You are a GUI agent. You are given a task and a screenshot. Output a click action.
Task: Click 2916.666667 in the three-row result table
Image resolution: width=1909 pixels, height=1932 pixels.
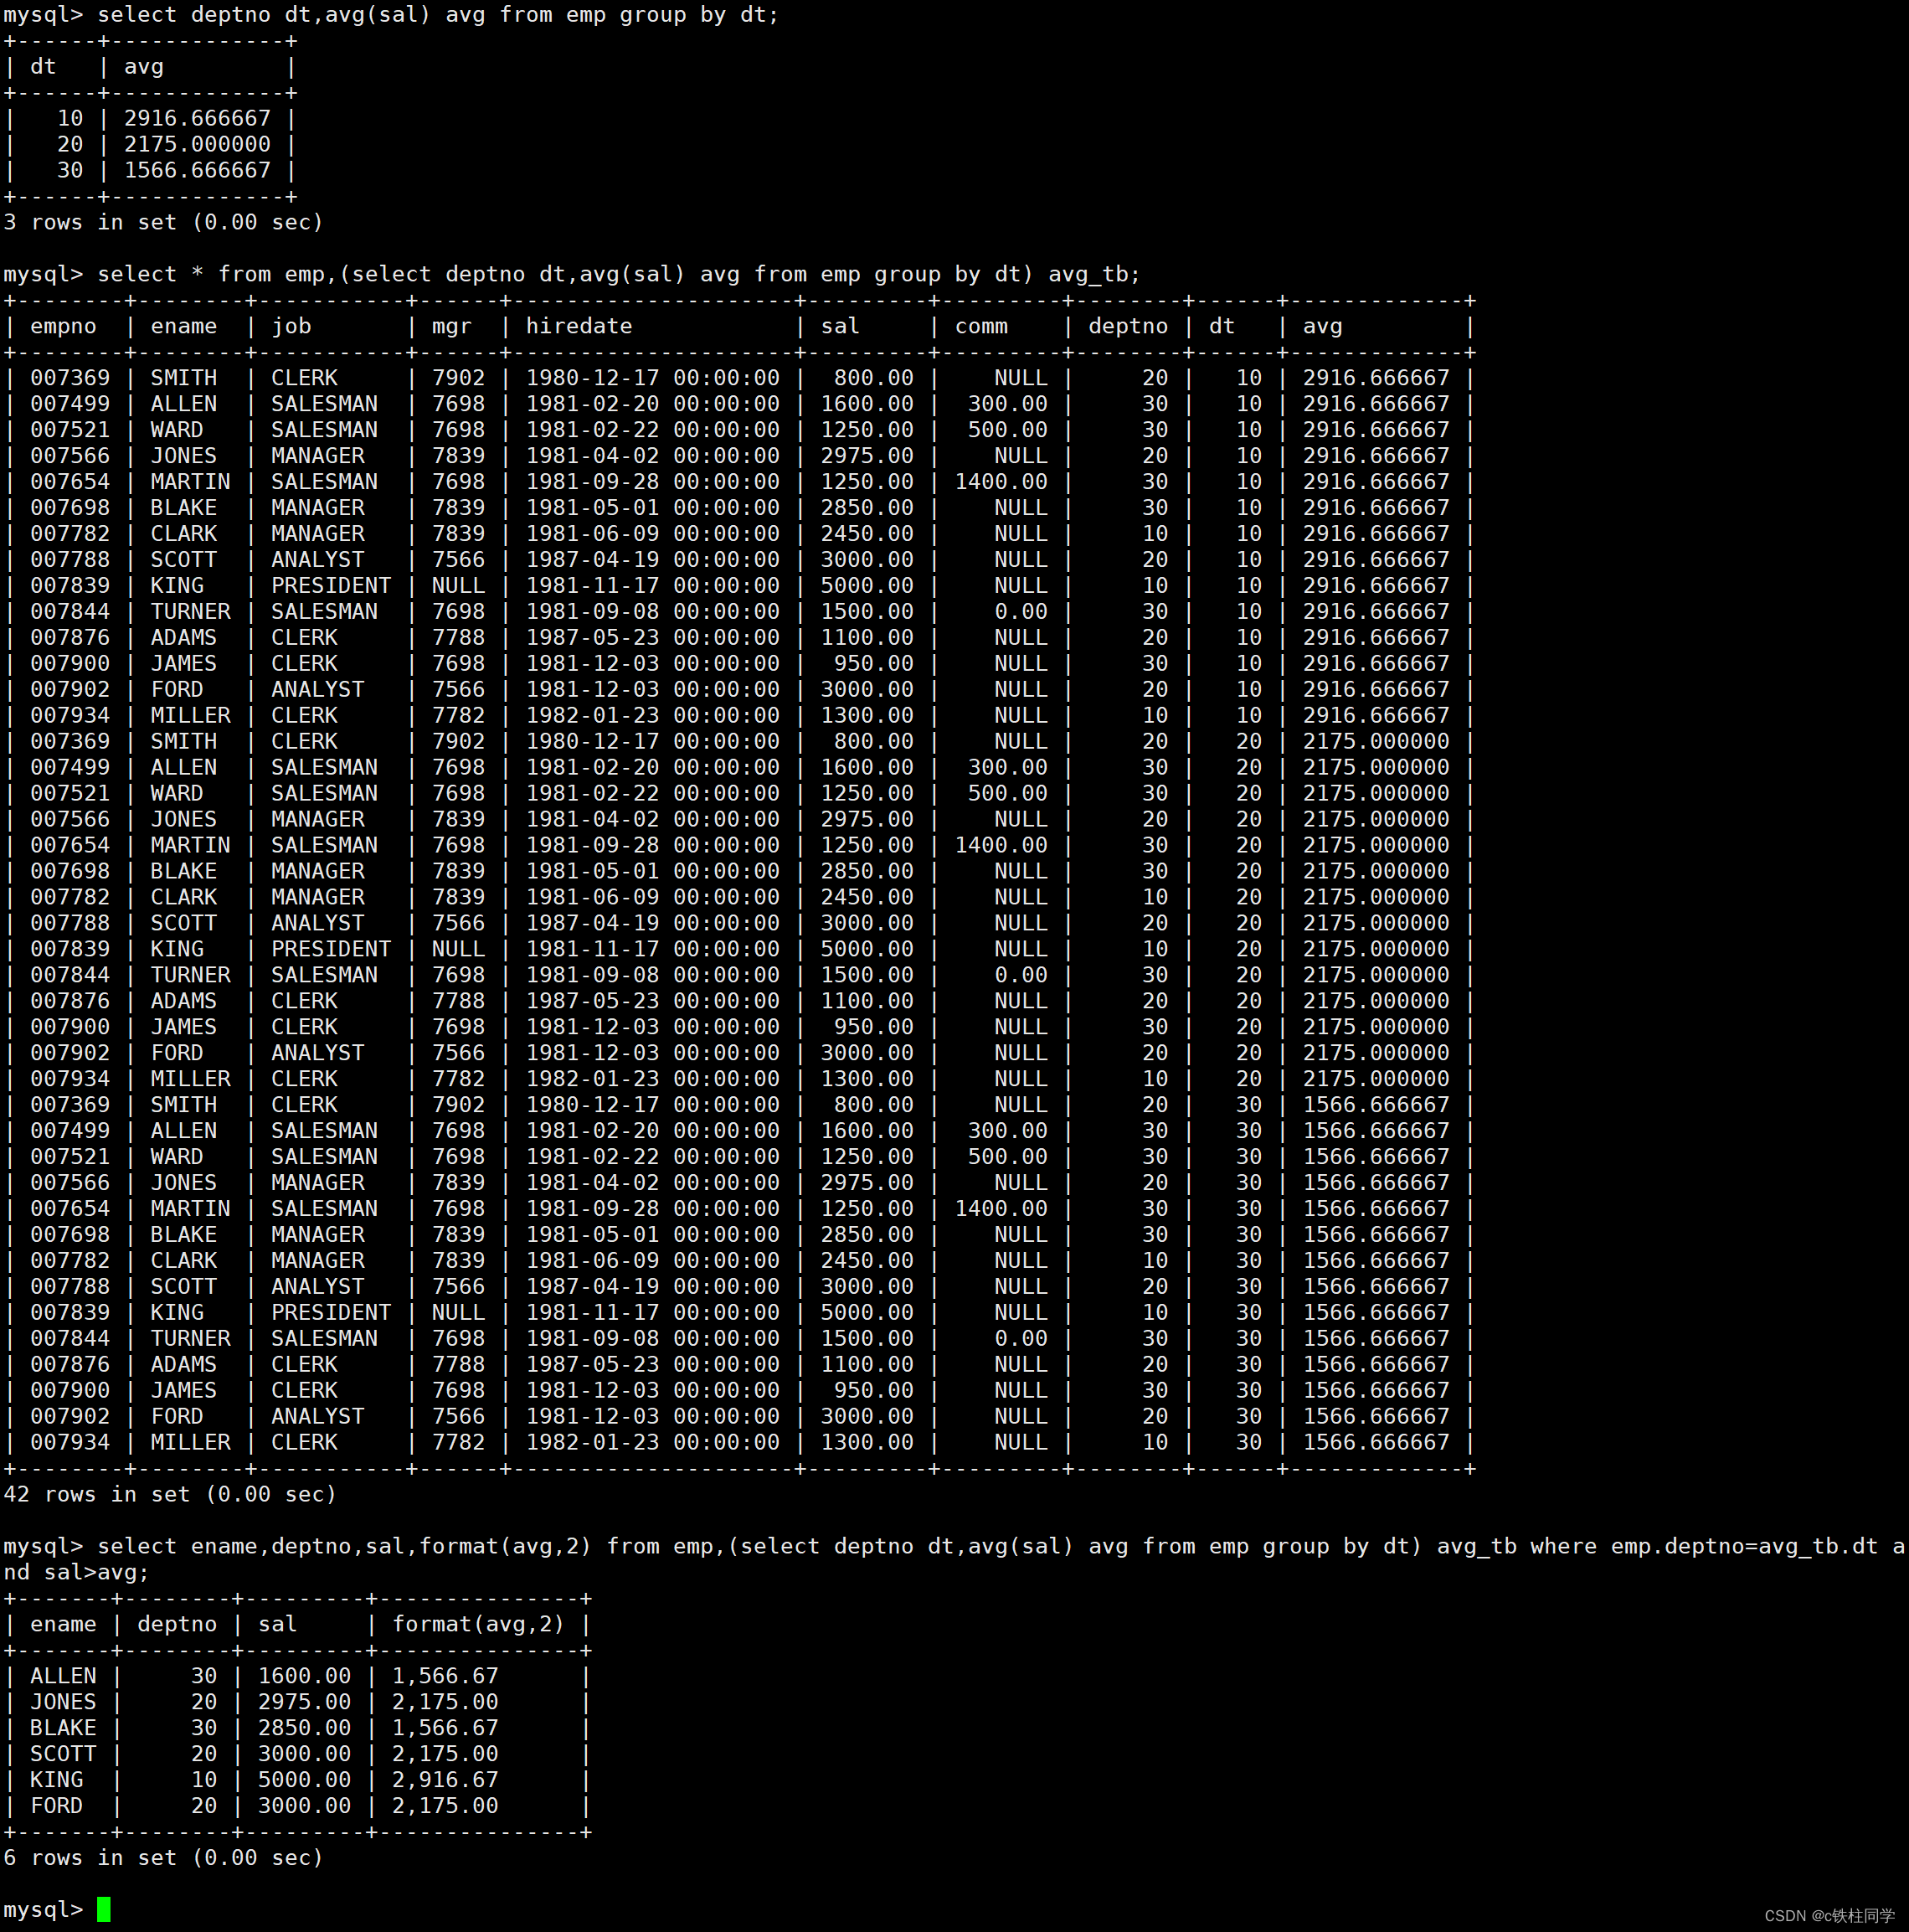tap(197, 118)
